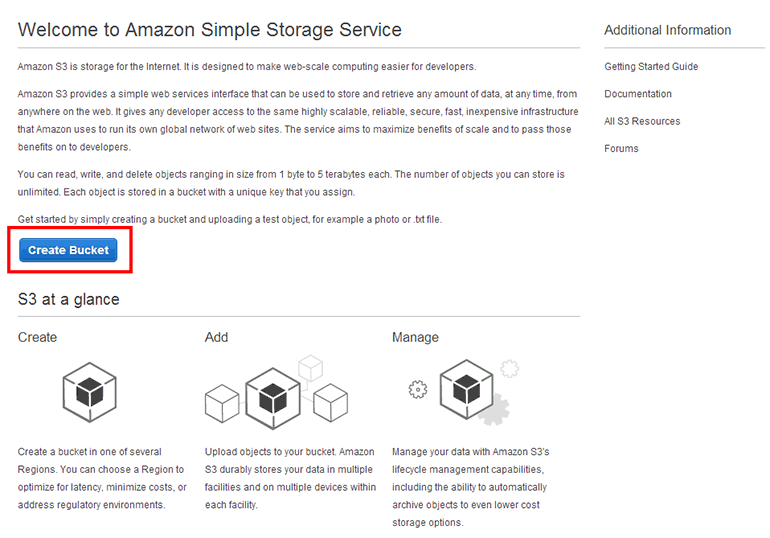Go to All S3 Resources

click(642, 121)
